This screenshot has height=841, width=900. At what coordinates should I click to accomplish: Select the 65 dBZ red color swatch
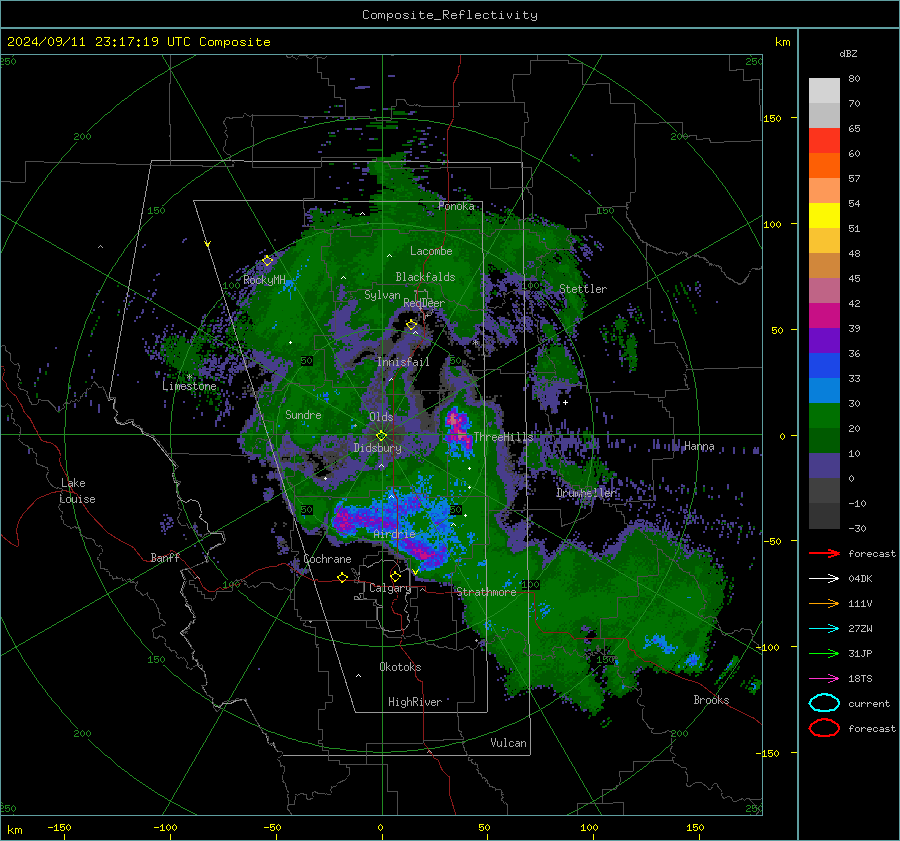(824, 141)
